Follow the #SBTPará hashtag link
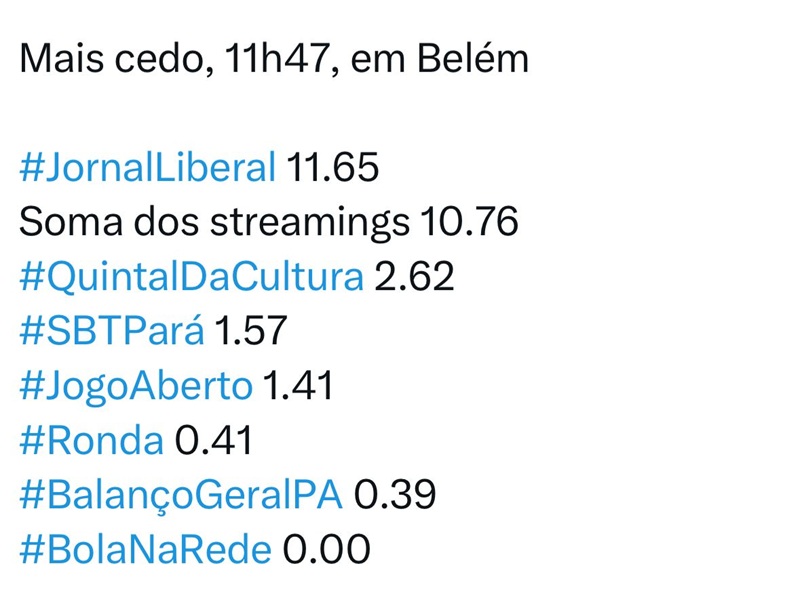Viewport: 800px width, 610px height. click(x=112, y=331)
